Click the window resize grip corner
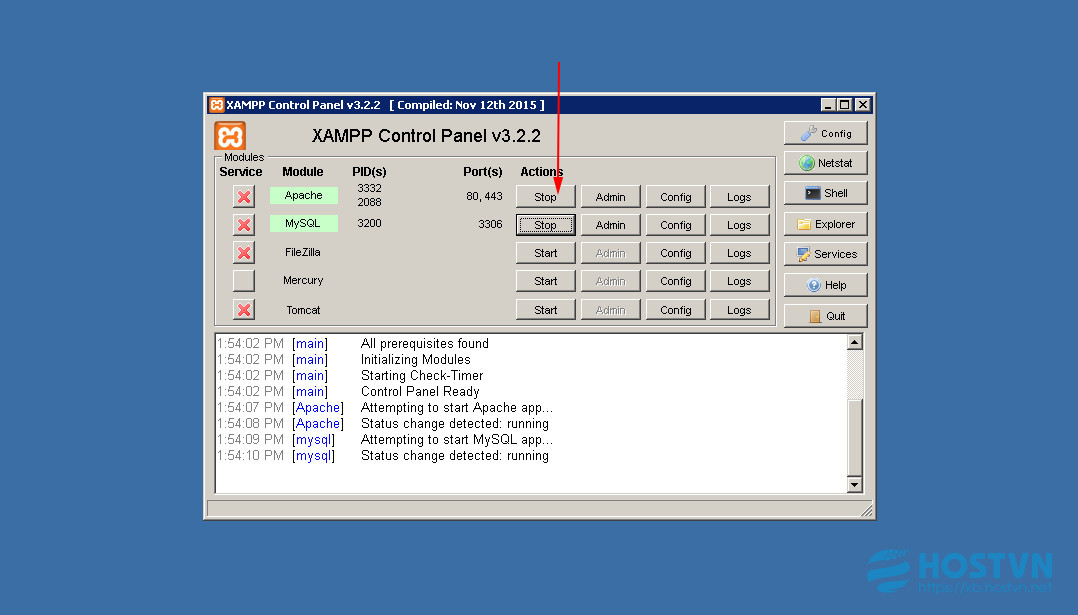The width and height of the screenshot is (1078, 615). coord(866,511)
